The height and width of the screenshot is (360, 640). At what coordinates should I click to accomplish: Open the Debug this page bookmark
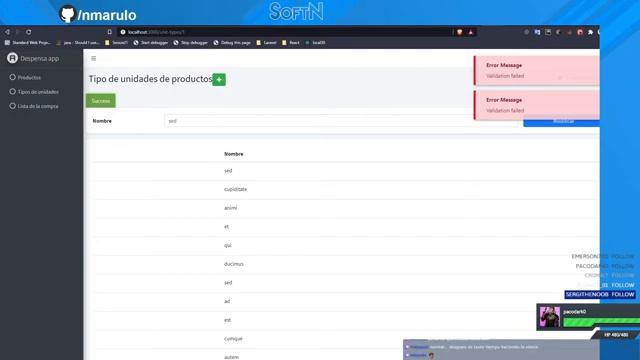[232, 42]
